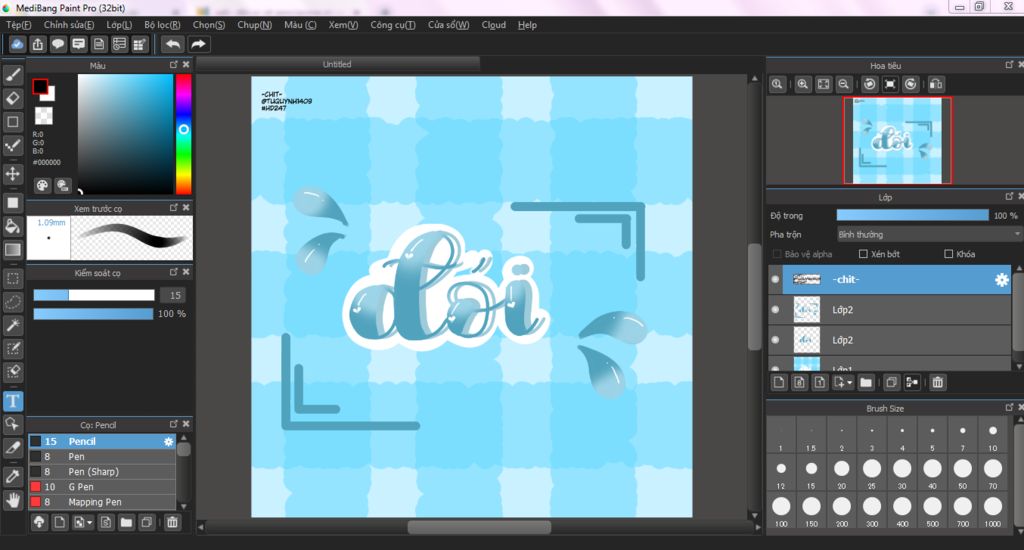Open the Chỉnh sửa(E) menu
1024x550 pixels.
point(69,25)
